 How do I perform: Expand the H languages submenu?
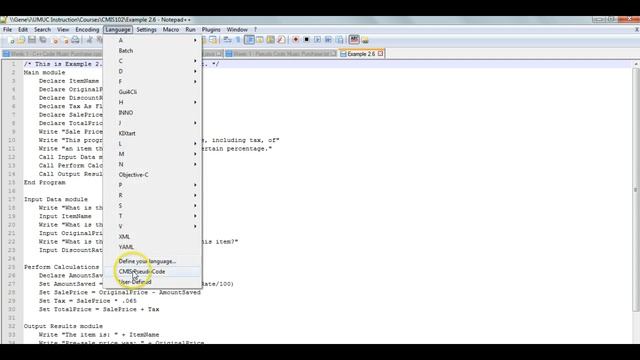click(x=152, y=102)
